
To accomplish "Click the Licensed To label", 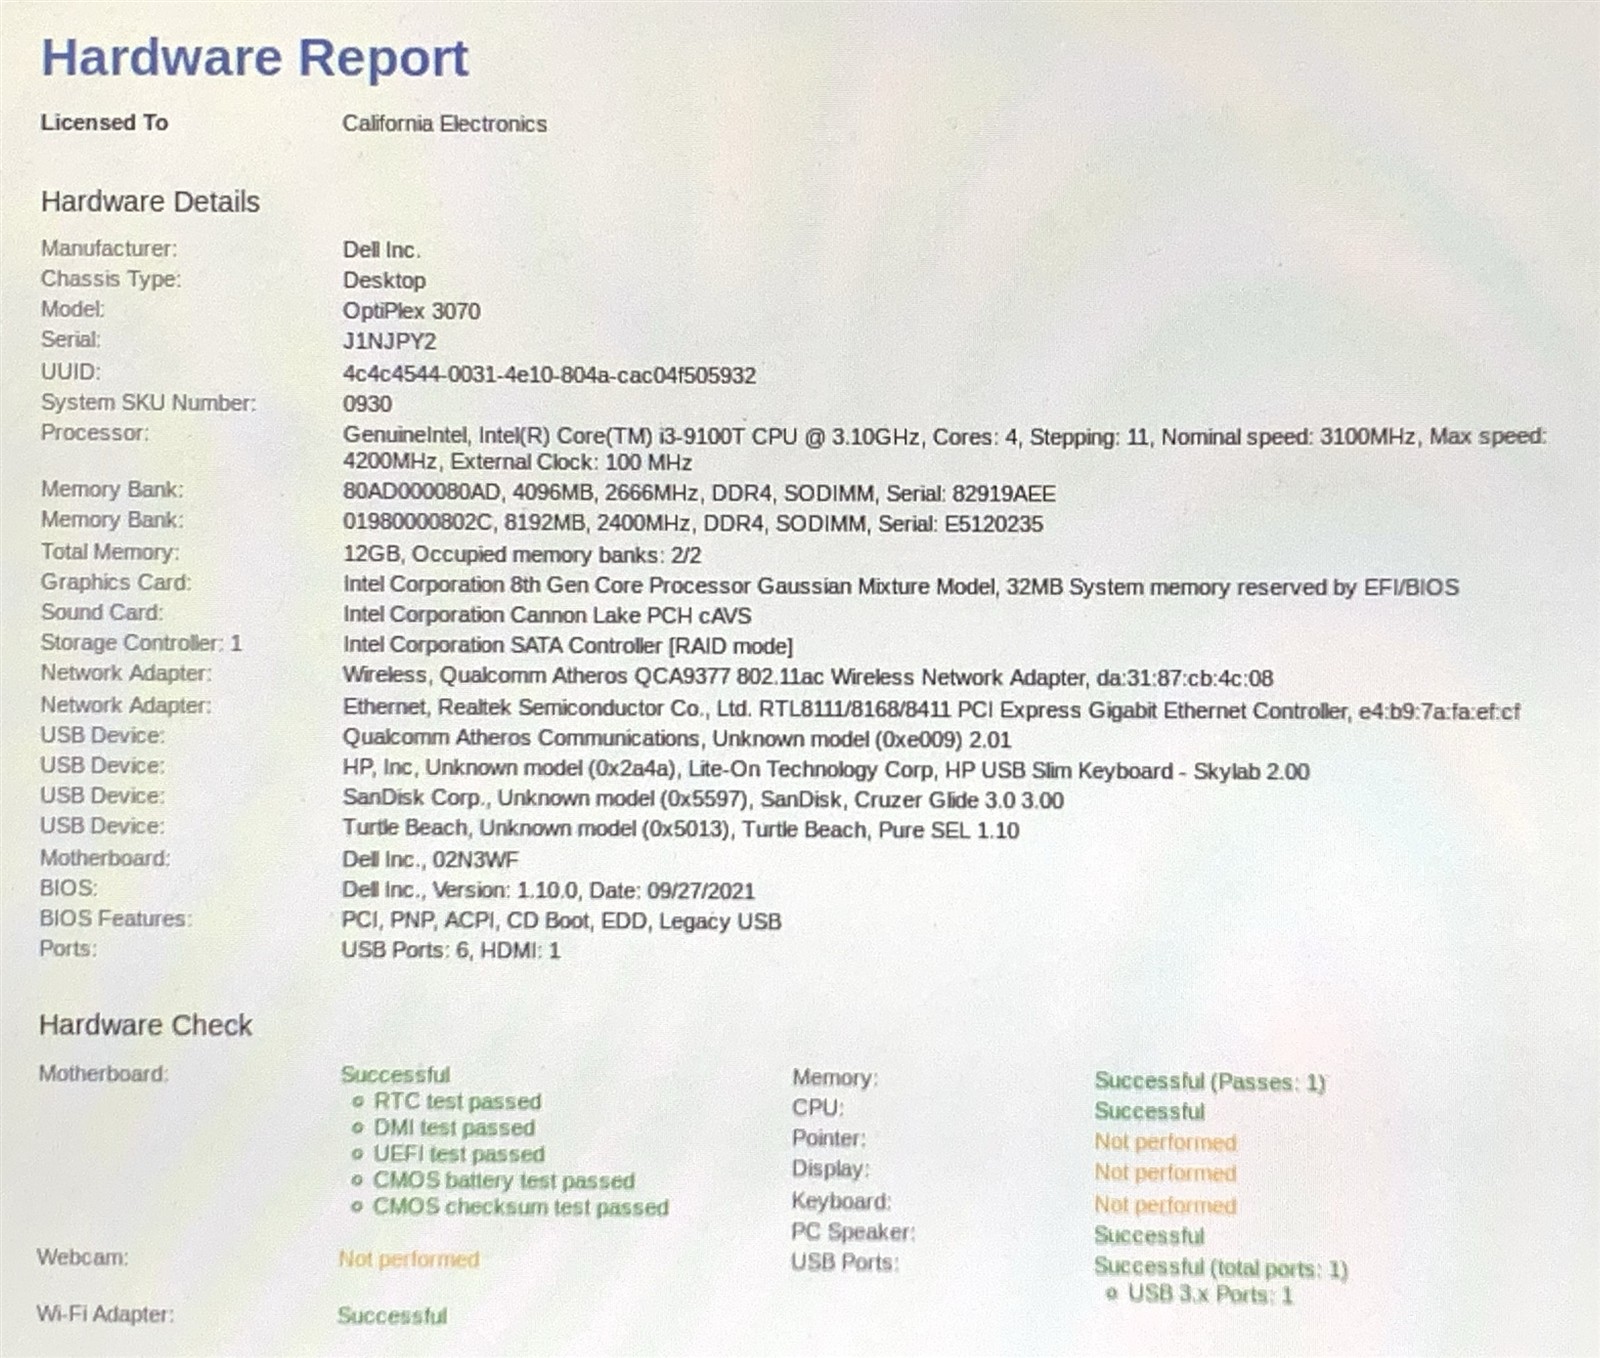I will pos(104,123).
